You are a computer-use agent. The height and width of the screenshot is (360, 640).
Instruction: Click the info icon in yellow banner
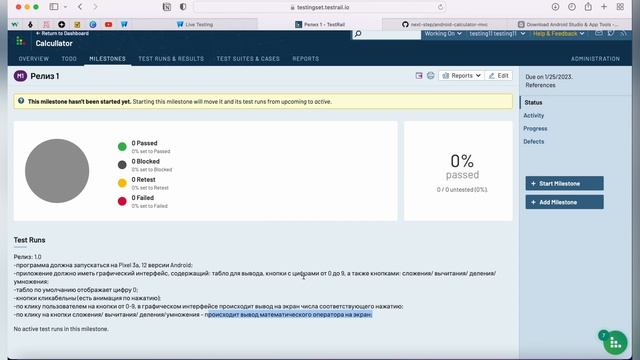[21, 101]
